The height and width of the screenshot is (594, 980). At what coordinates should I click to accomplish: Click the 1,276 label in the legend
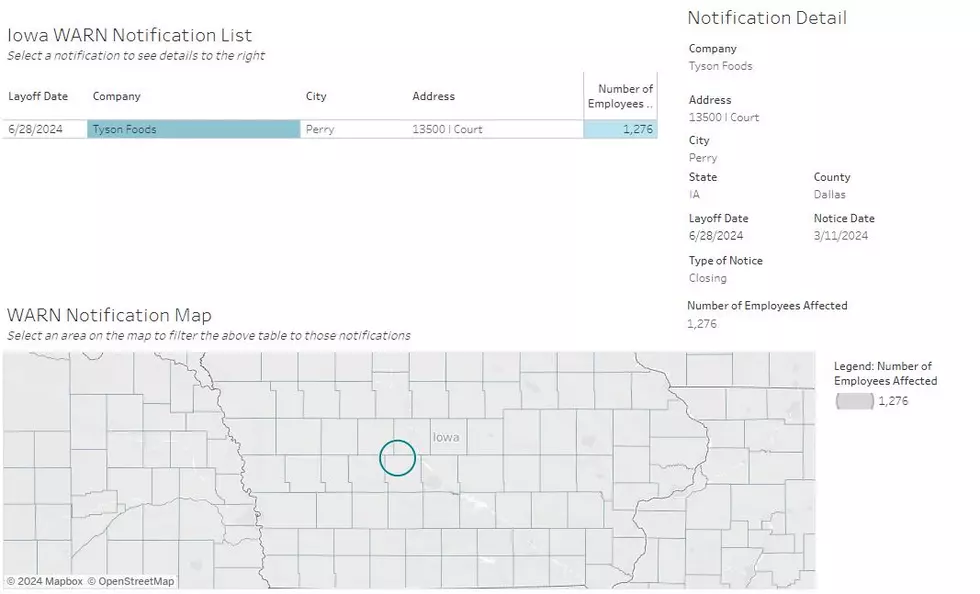(893, 401)
